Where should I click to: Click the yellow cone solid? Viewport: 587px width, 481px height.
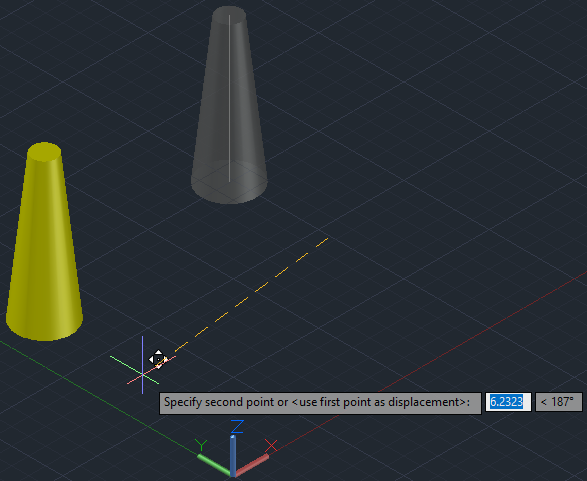pyautogui.click(x=44, y=241)
